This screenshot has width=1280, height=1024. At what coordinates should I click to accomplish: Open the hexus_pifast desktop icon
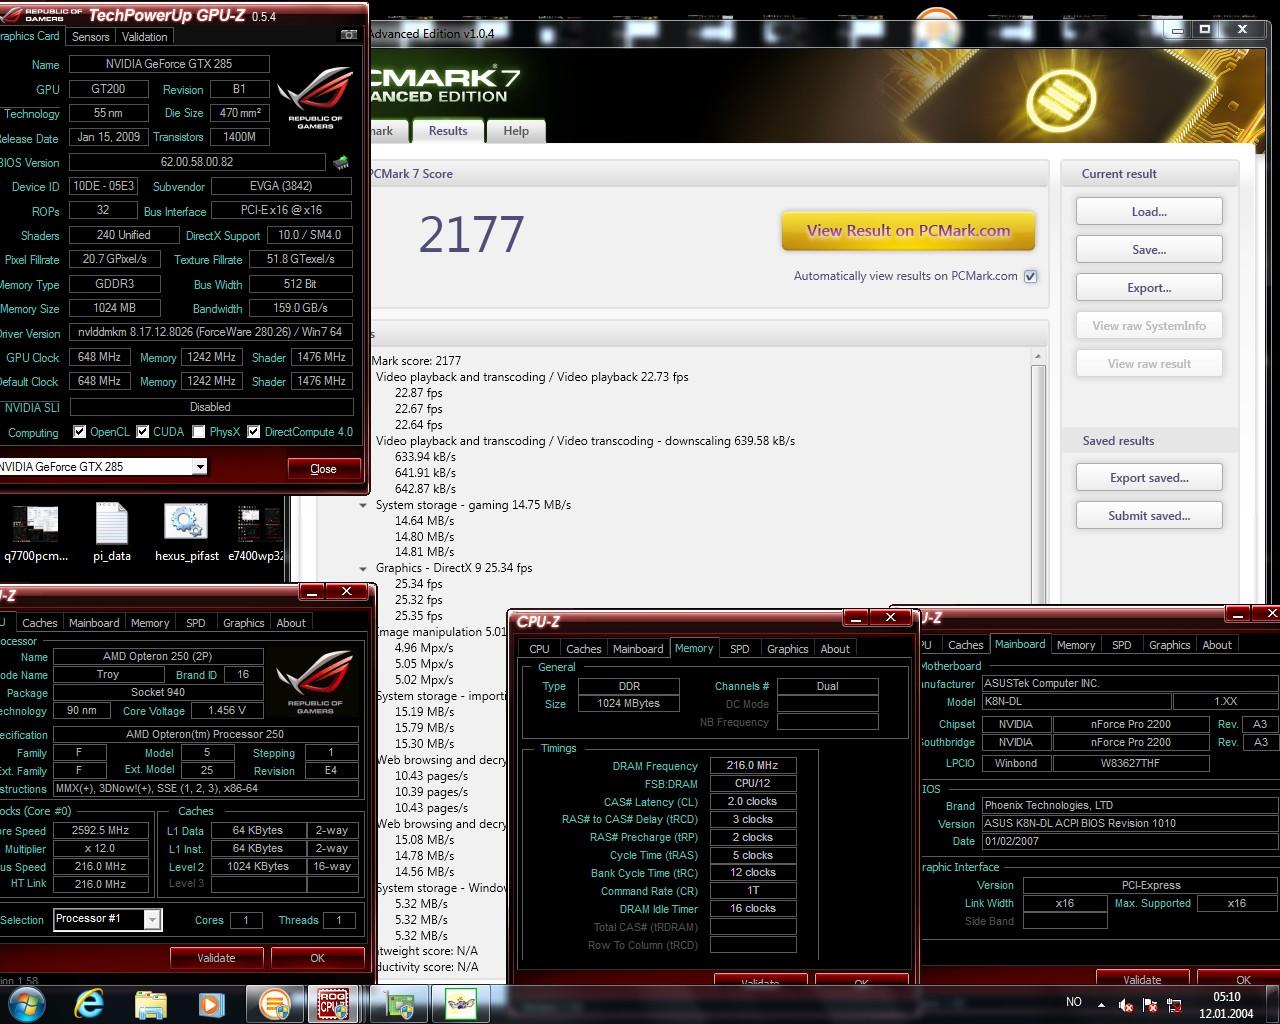[x=186, y=534]
